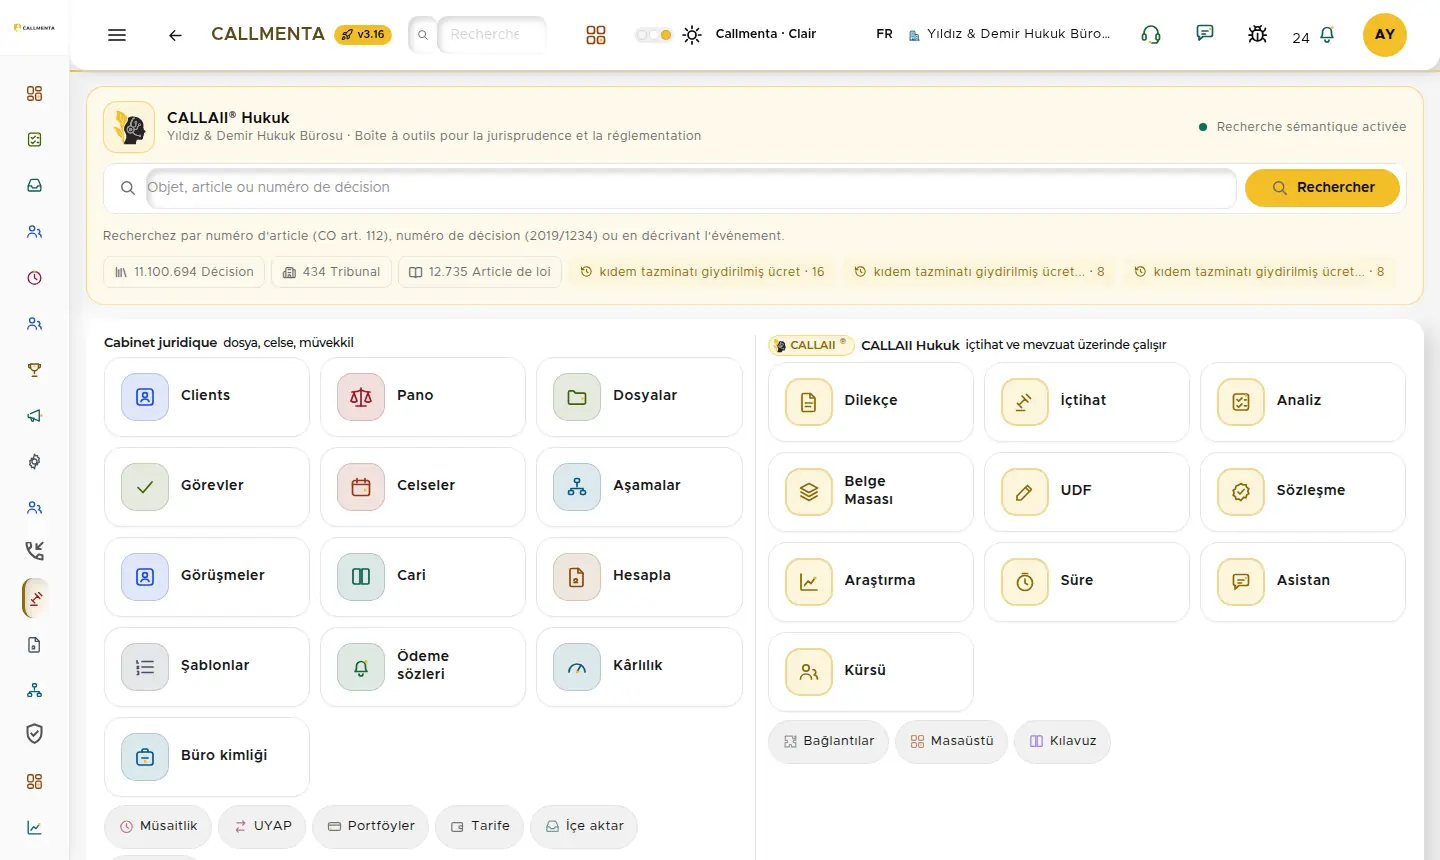1440x860 pixels.
Task: Open the UDF editor card
Action: (x=1087, y=492)
